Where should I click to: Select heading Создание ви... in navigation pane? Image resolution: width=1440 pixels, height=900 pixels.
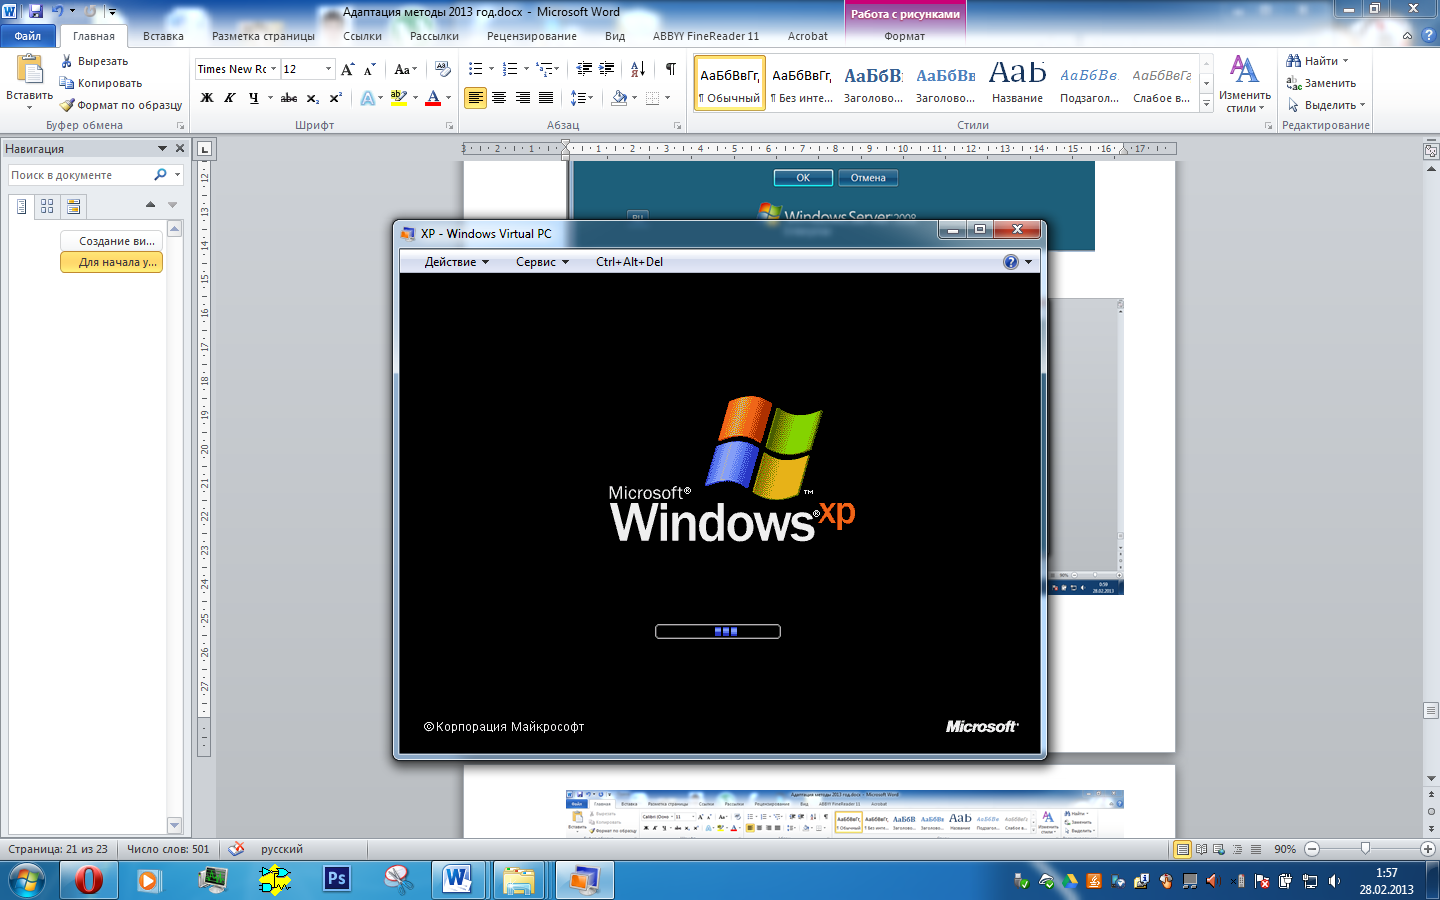pyautogui.click(x=111, y=241)
